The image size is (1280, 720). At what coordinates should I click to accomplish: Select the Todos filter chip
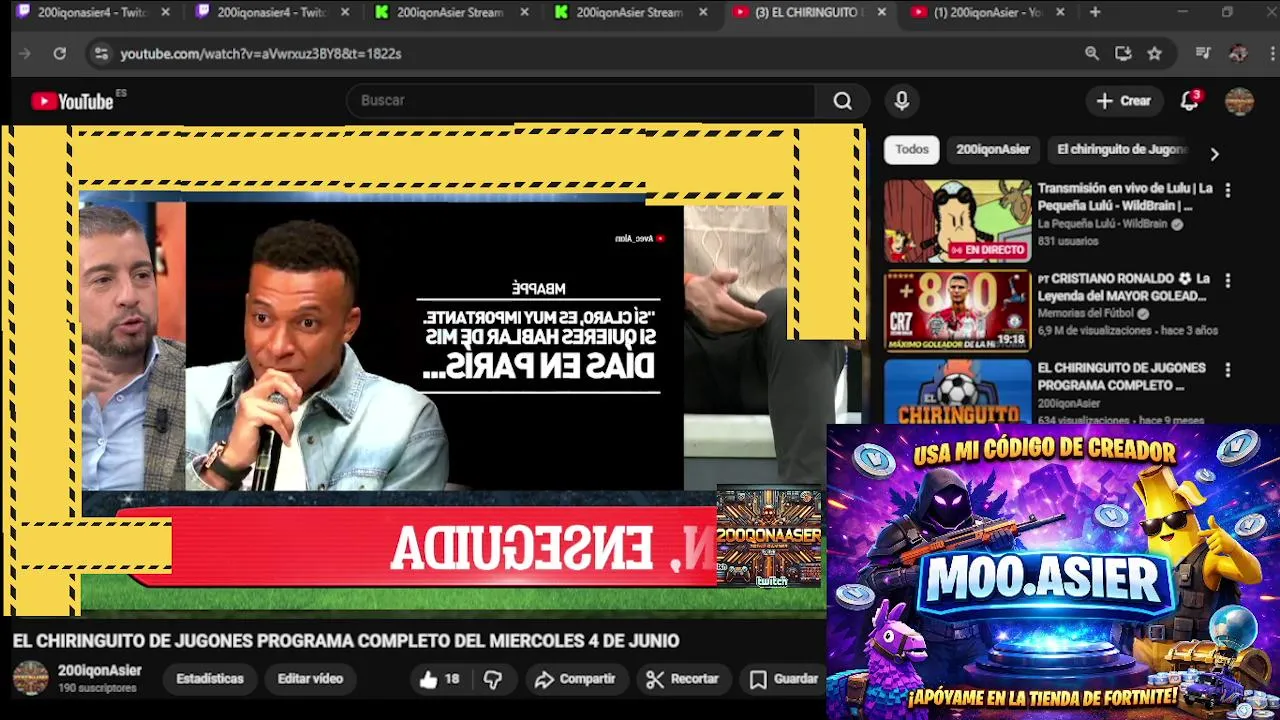912,149
